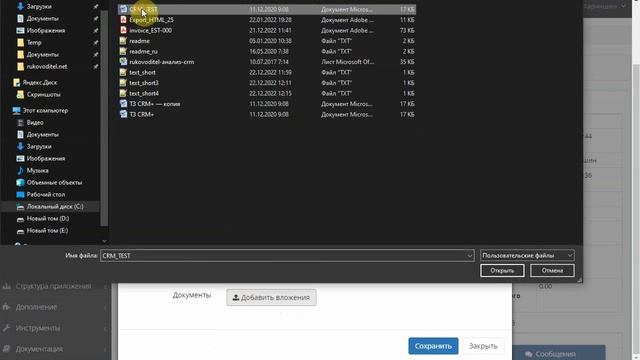This screenshot has height=360, width=640.
Task: Click the Новый том (E:) drive icon
Action: tap(20, 231)
